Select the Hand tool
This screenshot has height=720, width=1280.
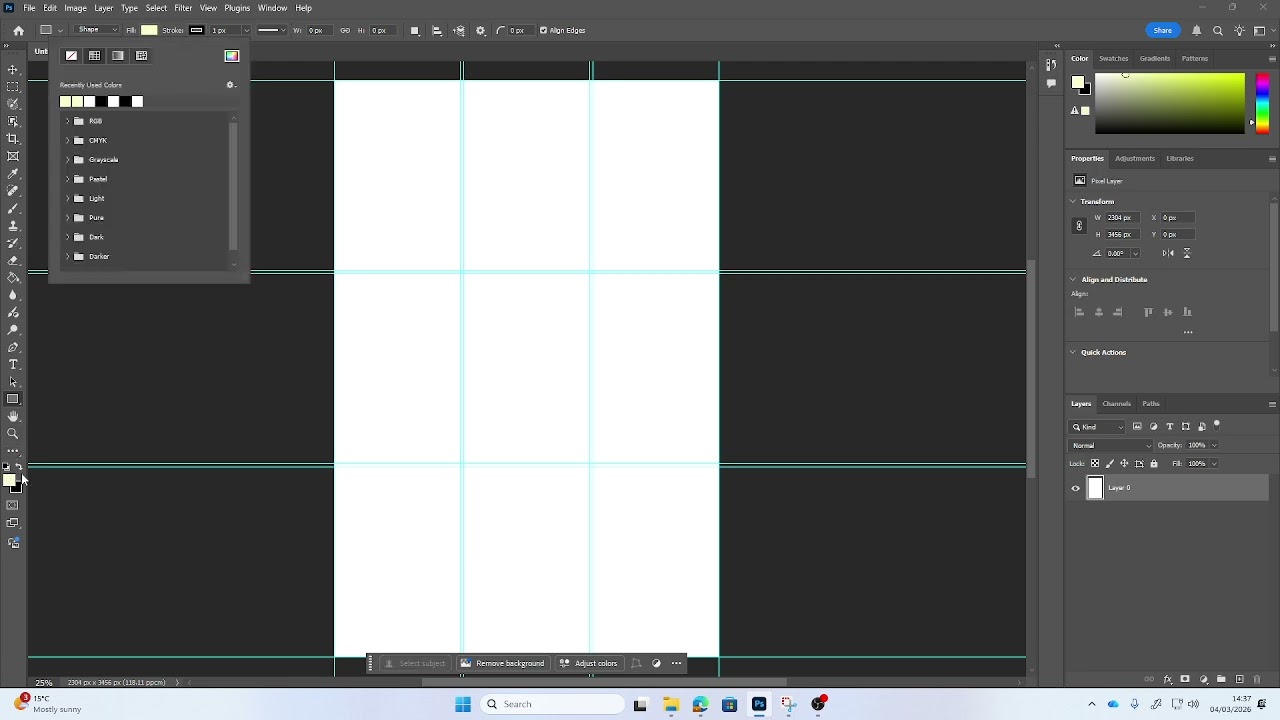pyautogui.click(x=13, y=416)
